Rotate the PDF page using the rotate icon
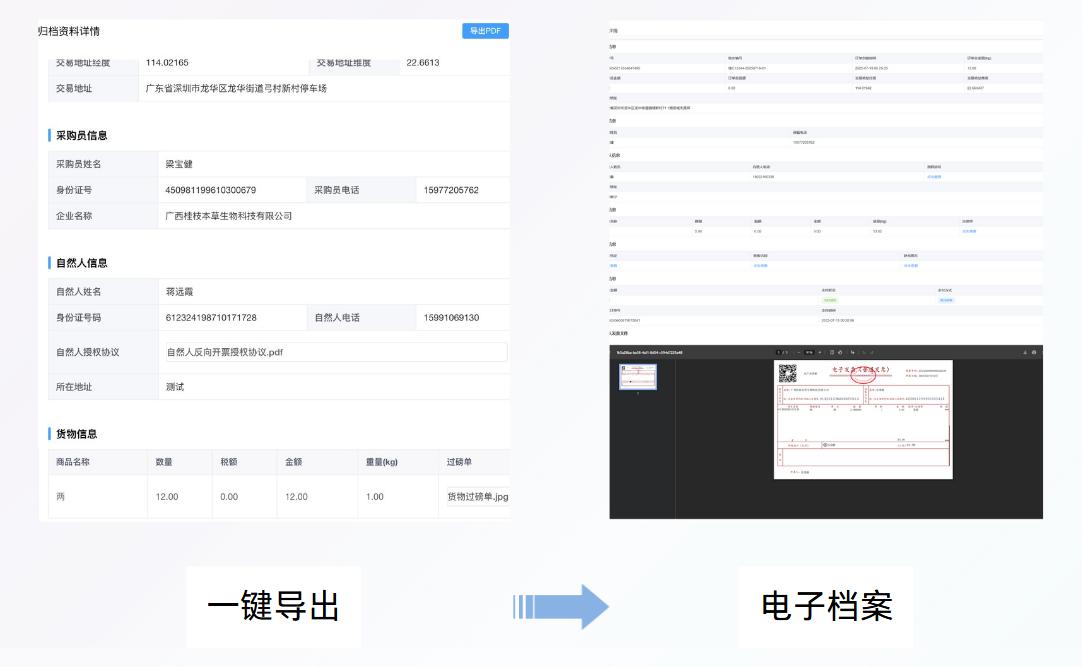Image resolution: width=1082 pixels, height=667 pixels. pos(840,352)
